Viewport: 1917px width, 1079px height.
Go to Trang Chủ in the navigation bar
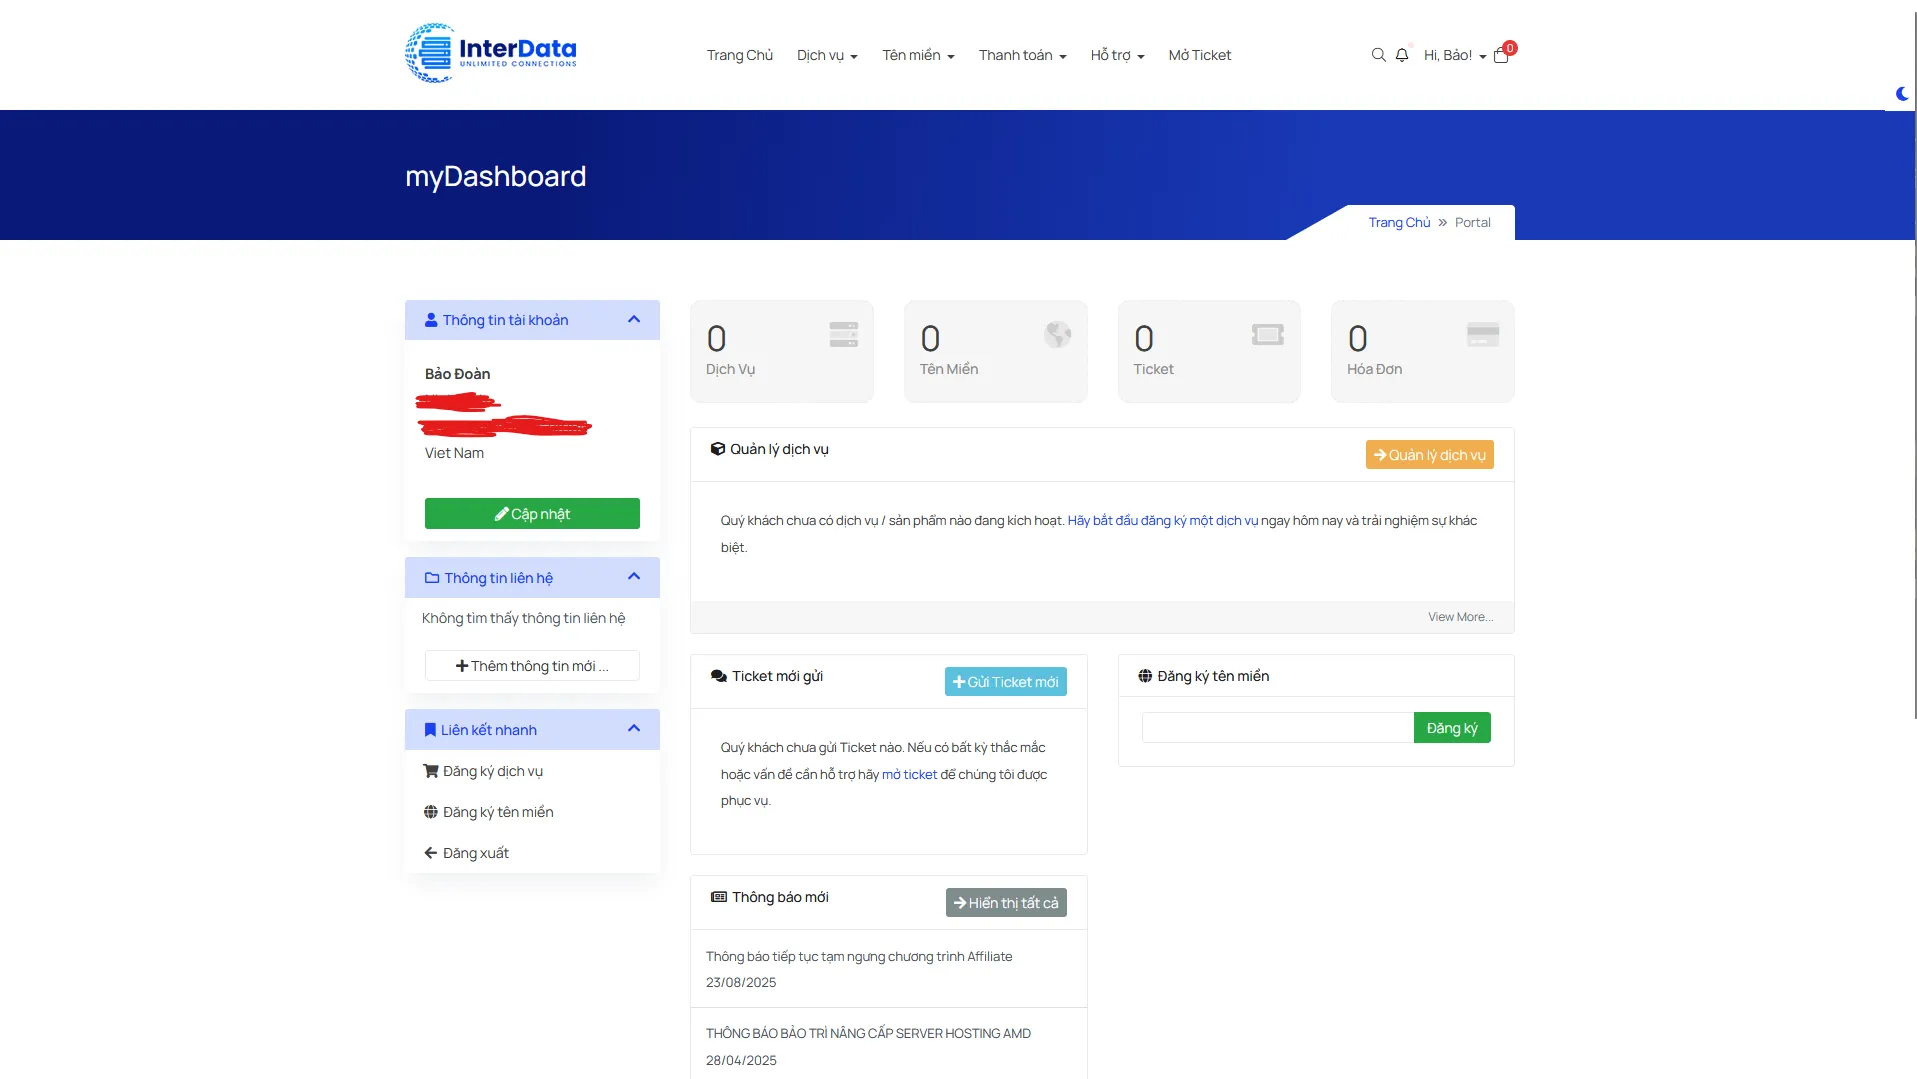740,55
